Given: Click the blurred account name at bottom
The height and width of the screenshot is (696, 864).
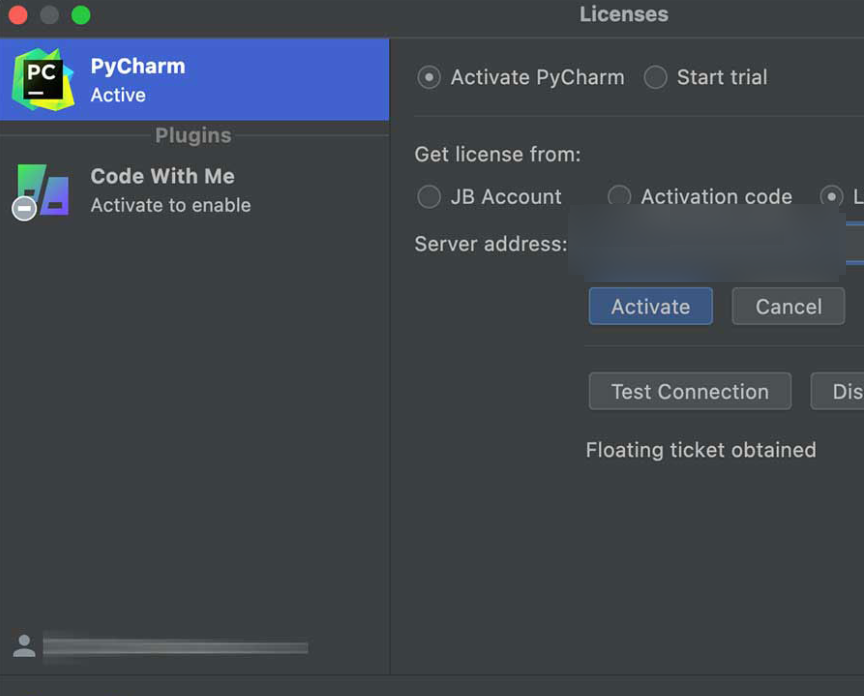Looking at the screenshot, I should coord(175,648).
